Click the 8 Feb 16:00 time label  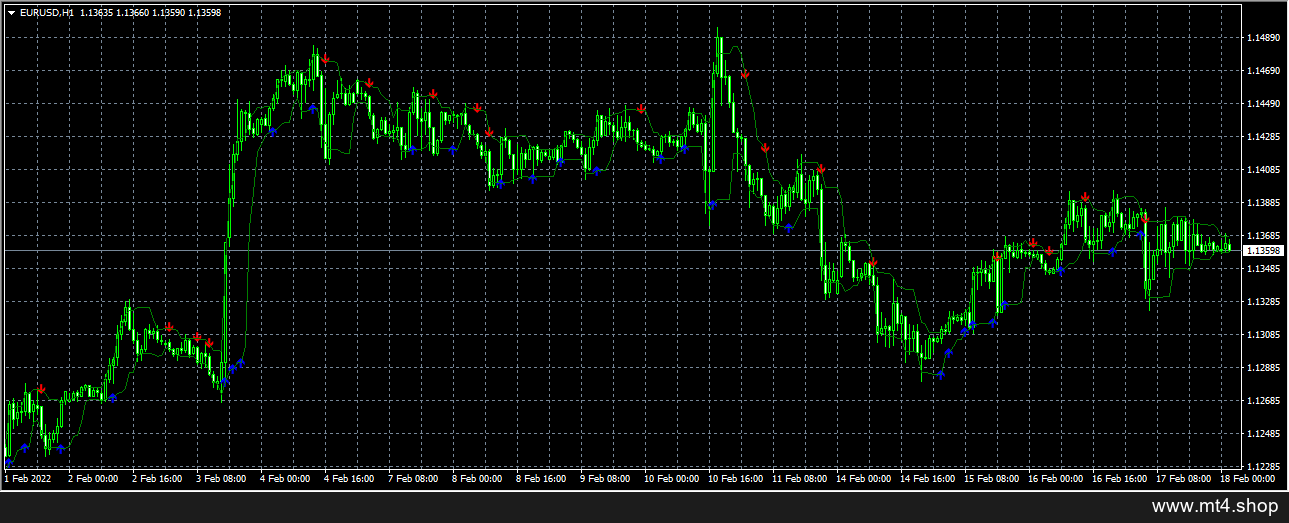pos(541,479)
